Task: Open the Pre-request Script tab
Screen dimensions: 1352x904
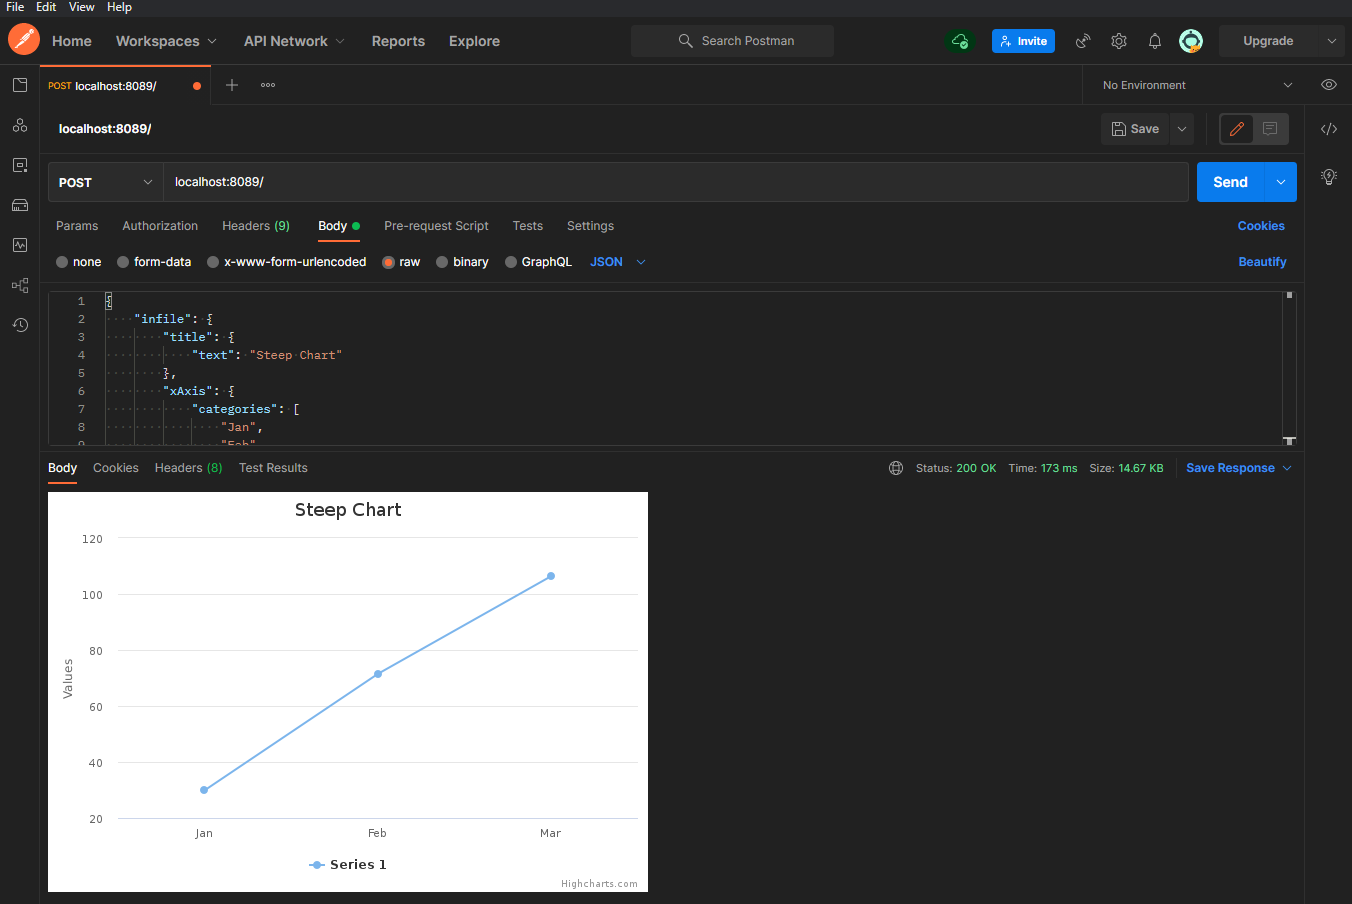Action: click(436, 226)
